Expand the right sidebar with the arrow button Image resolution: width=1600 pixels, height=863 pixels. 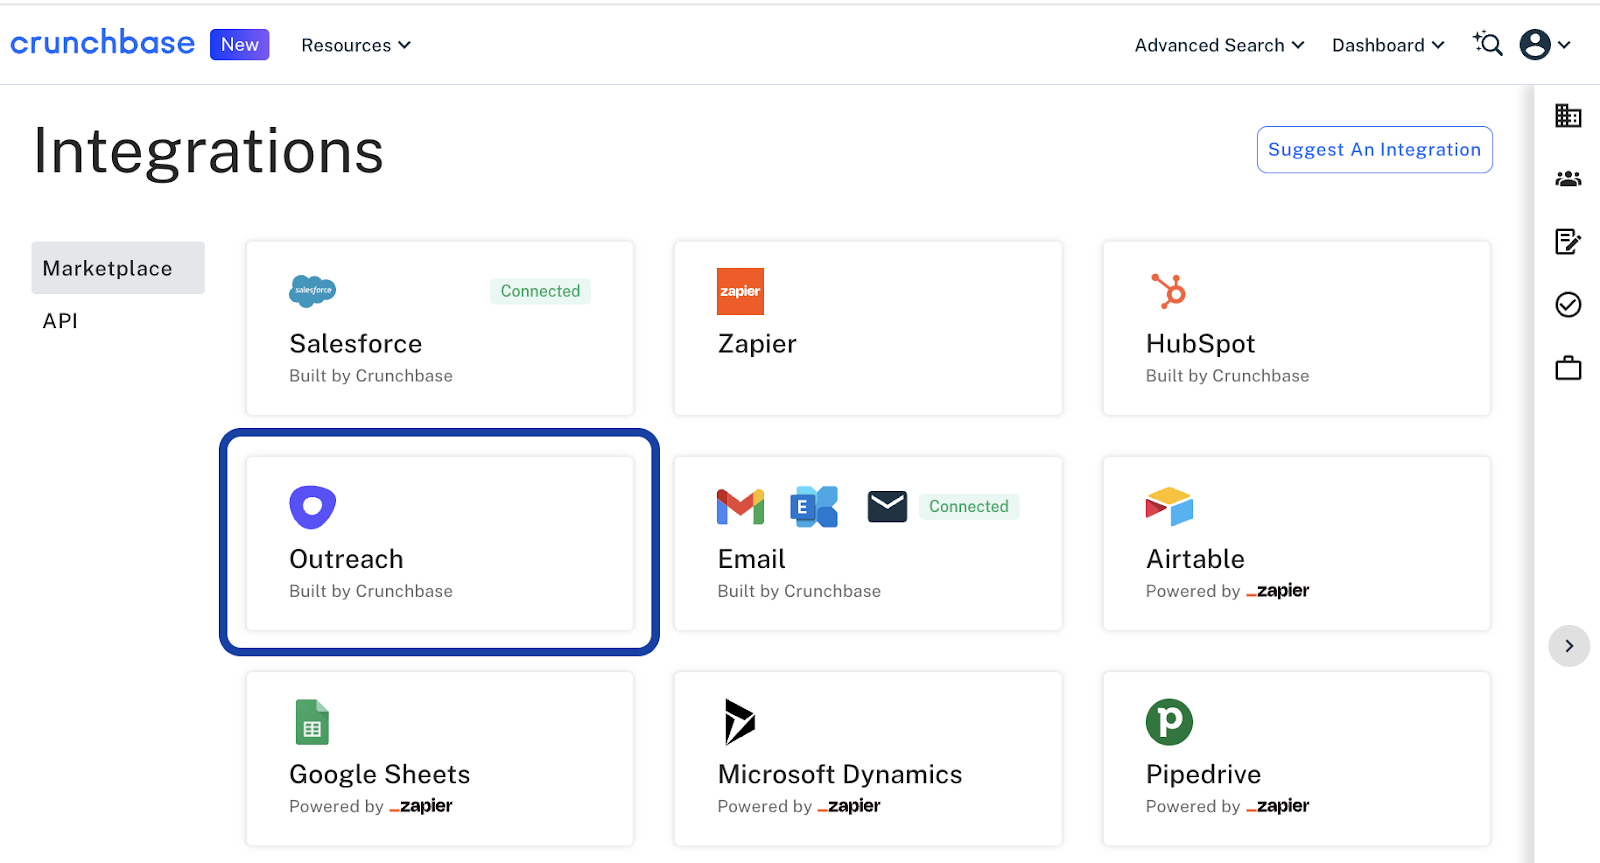[x=1569, y=646]
